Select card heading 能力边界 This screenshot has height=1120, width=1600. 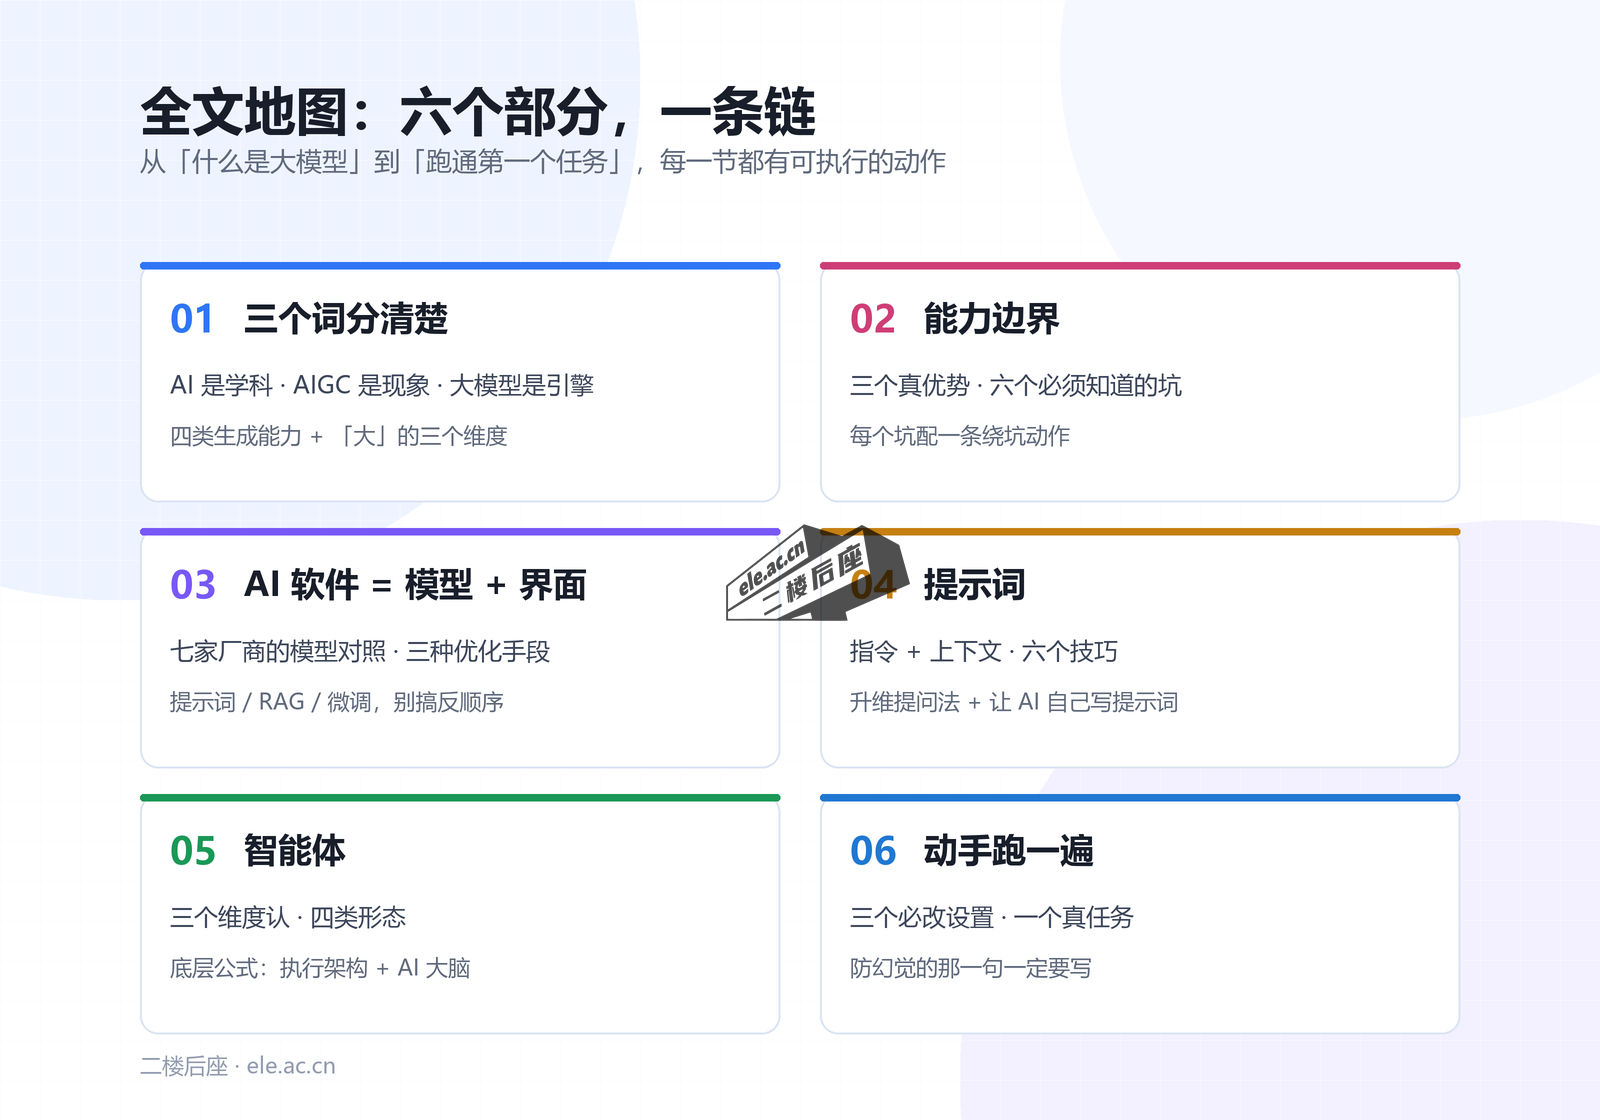(991, 319)
